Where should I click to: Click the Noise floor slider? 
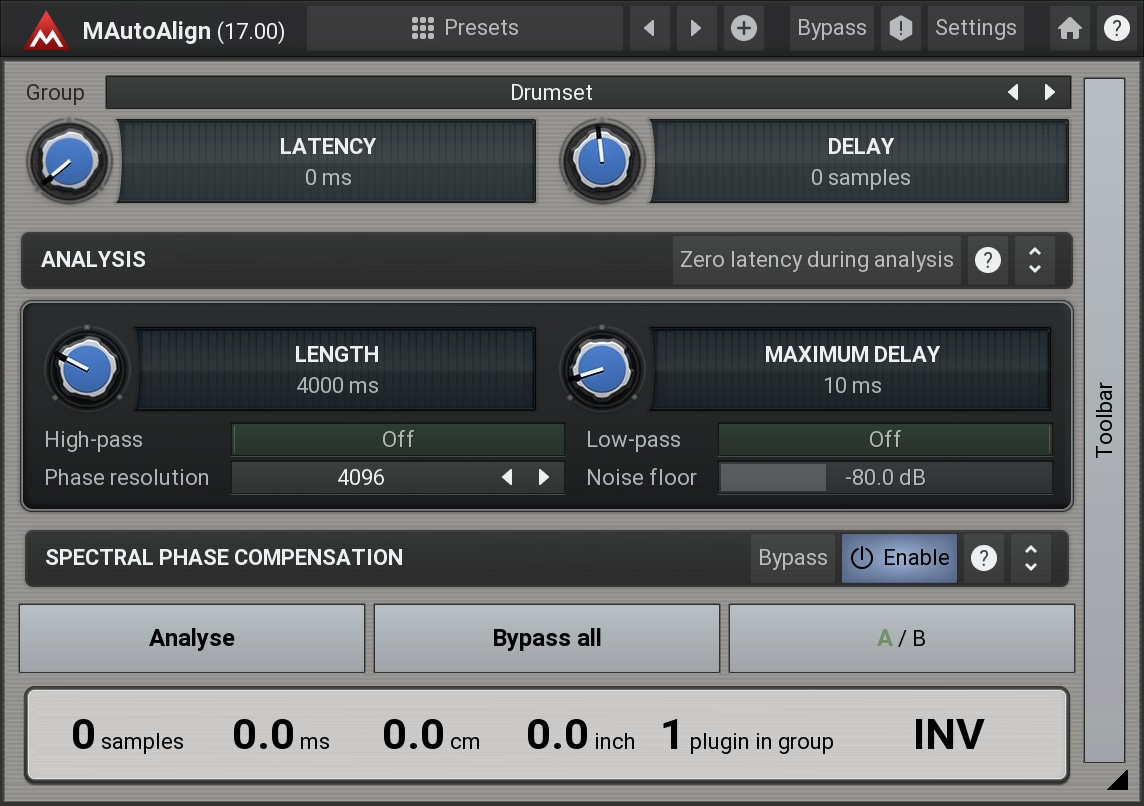tap(885, 478)
